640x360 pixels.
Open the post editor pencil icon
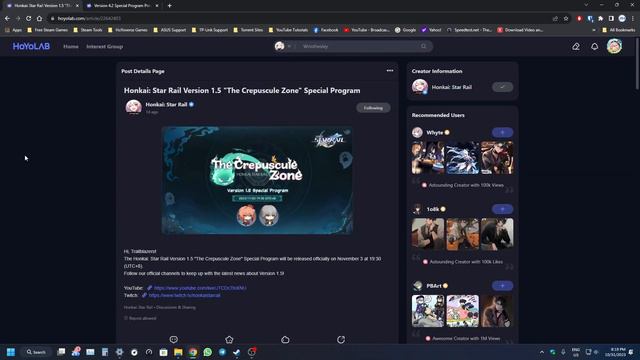pos(576,47)
